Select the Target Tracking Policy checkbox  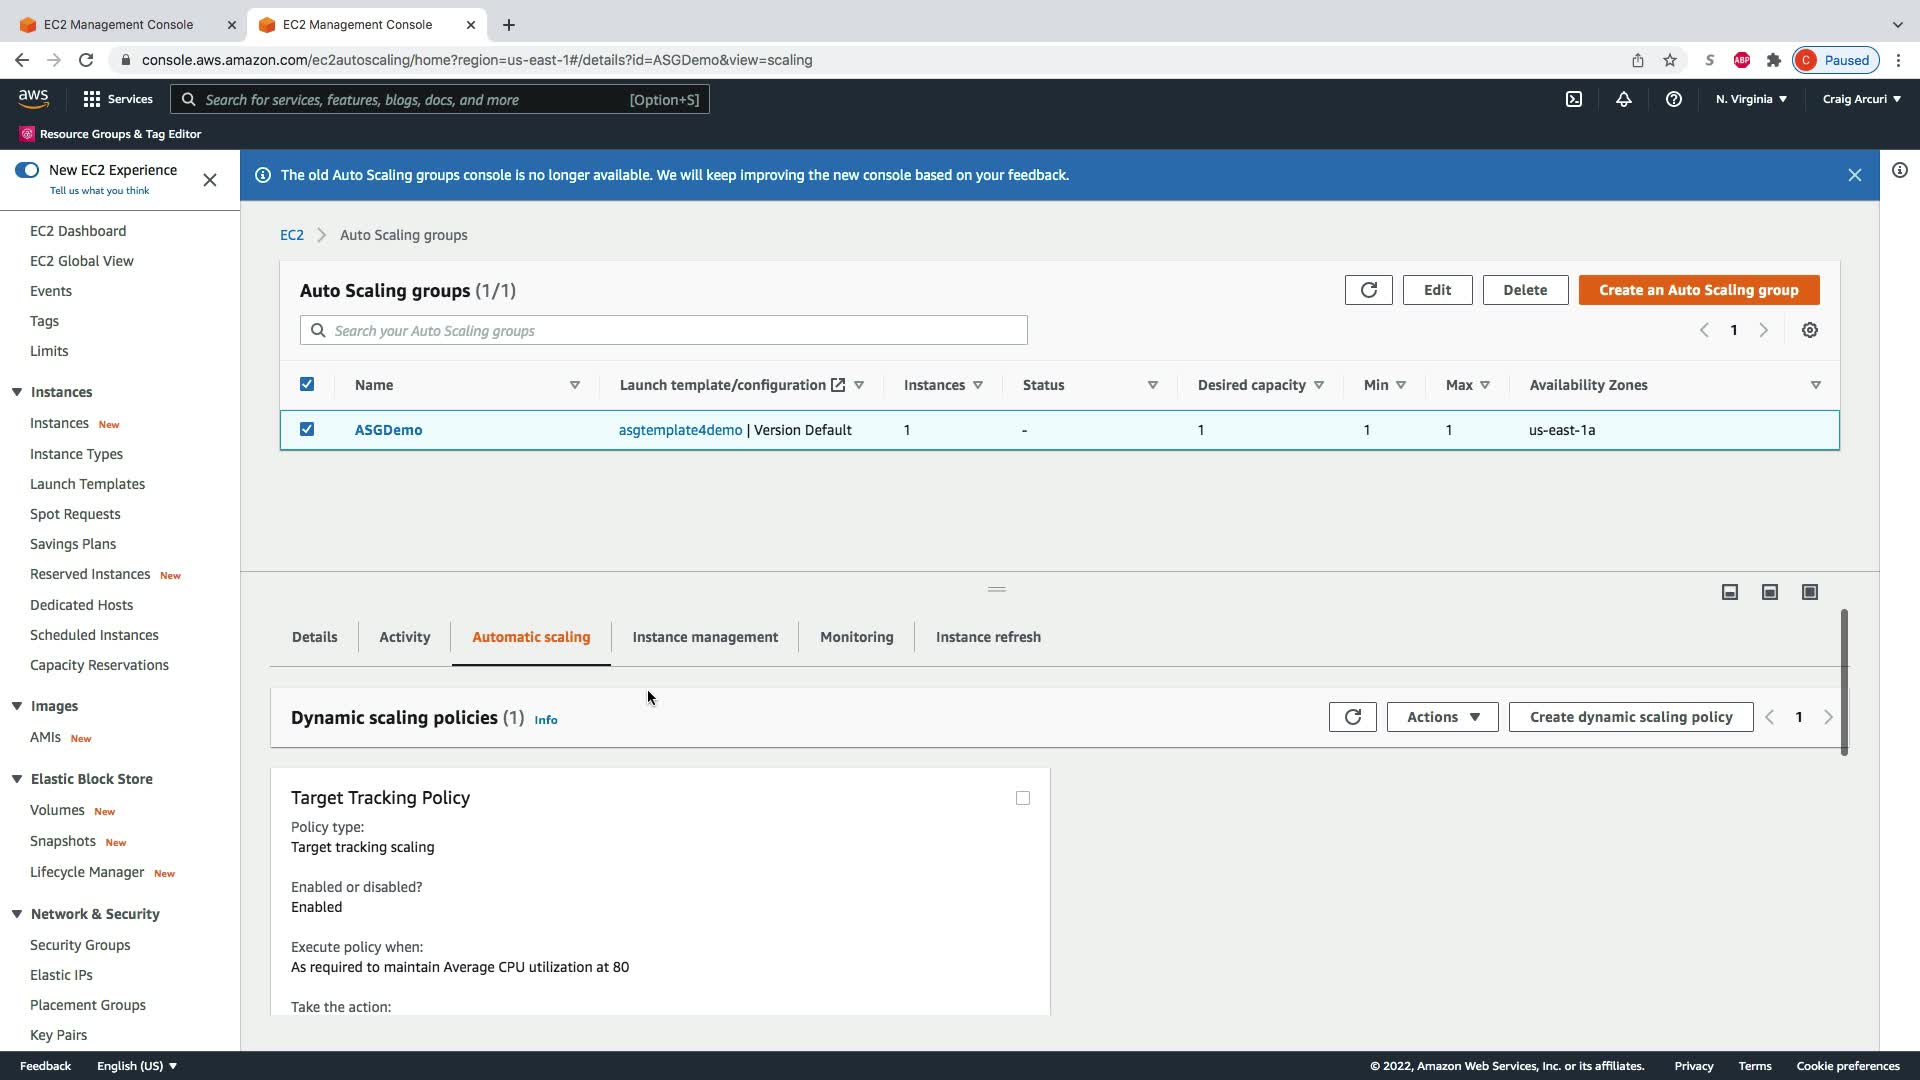[1022, 798]
